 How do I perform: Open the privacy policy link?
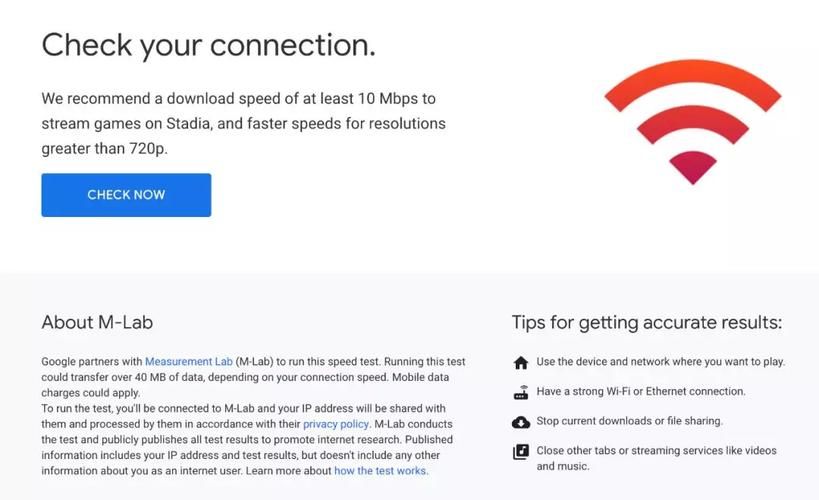(335, 424)
